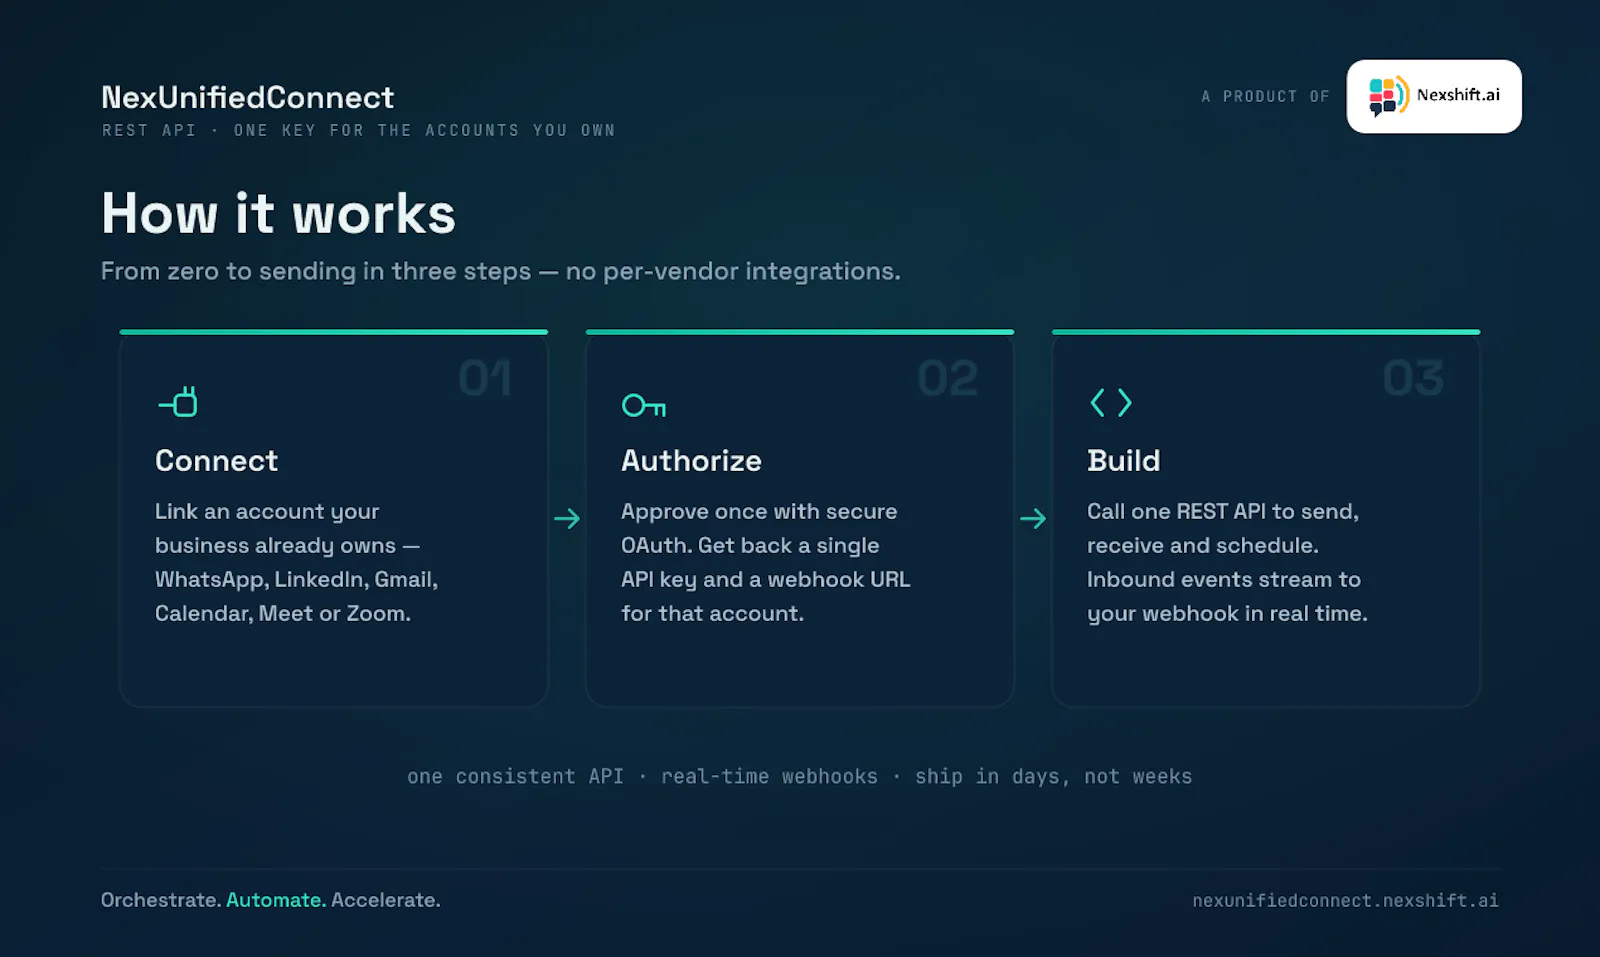Click the highlighted word 'Automate.'
1600x957 pixels.
(x=276, y=900)
